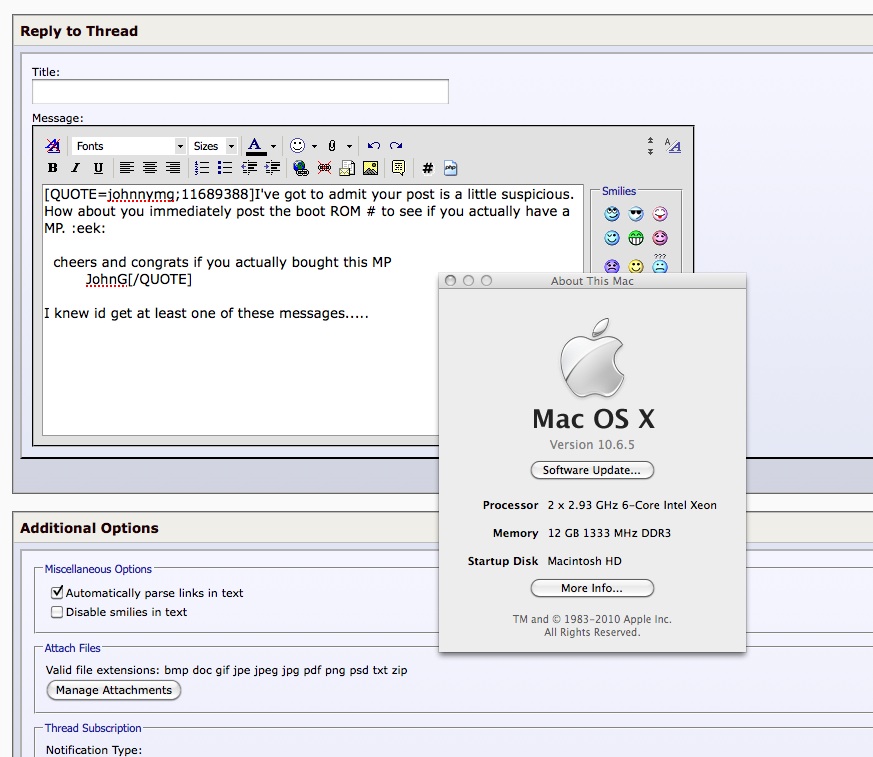Insert an ordered numbered list

[202, 168]
